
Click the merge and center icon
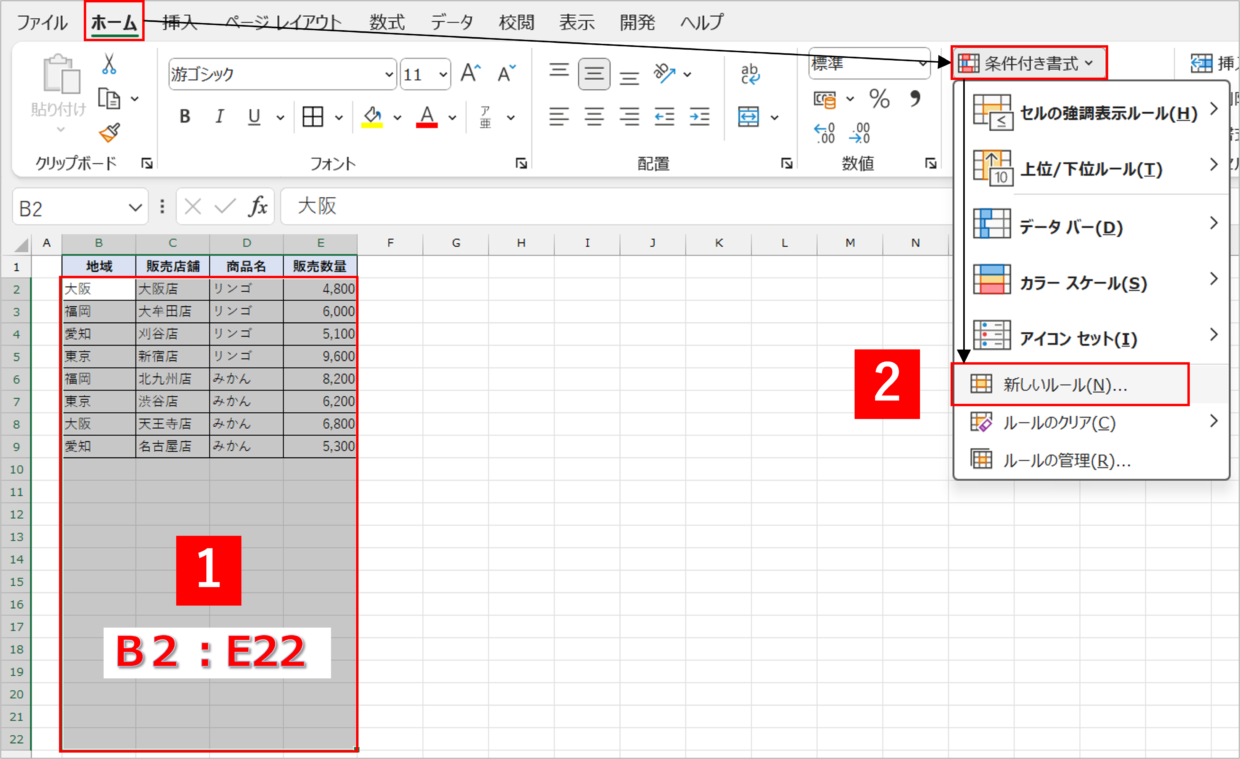tap(750, 117)
